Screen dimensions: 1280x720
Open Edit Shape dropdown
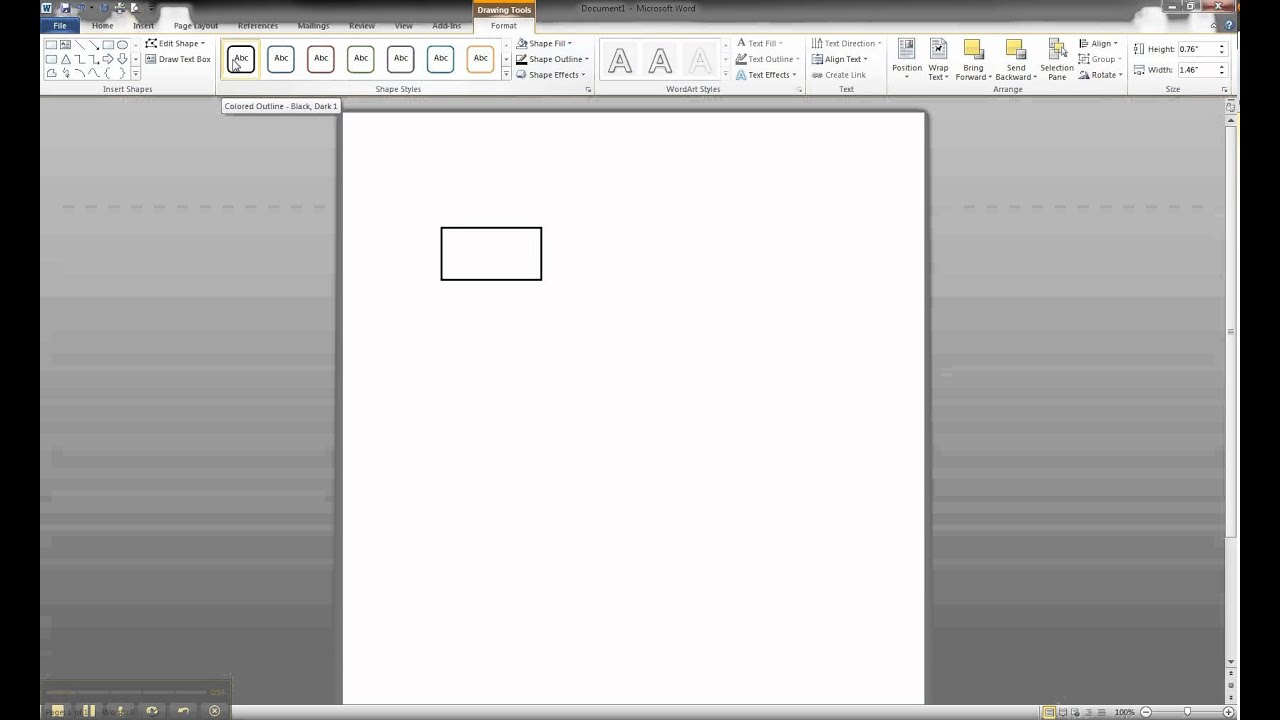coord(175,44)
